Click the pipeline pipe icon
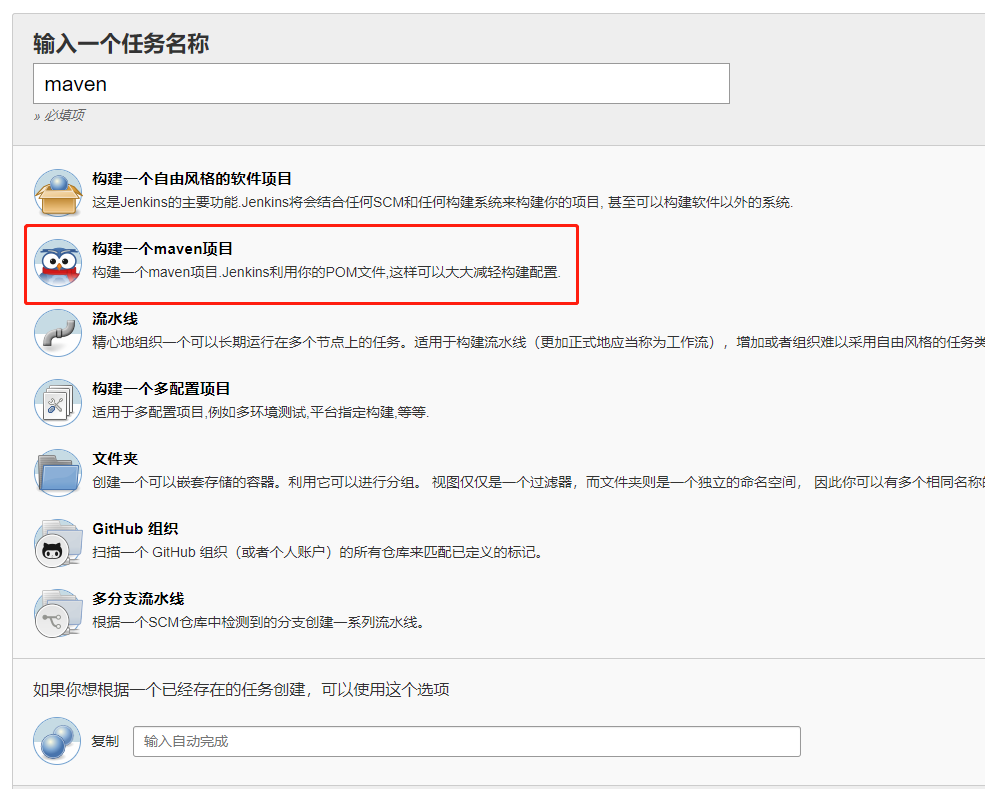985x789 pixels. (x=58, y=333)
